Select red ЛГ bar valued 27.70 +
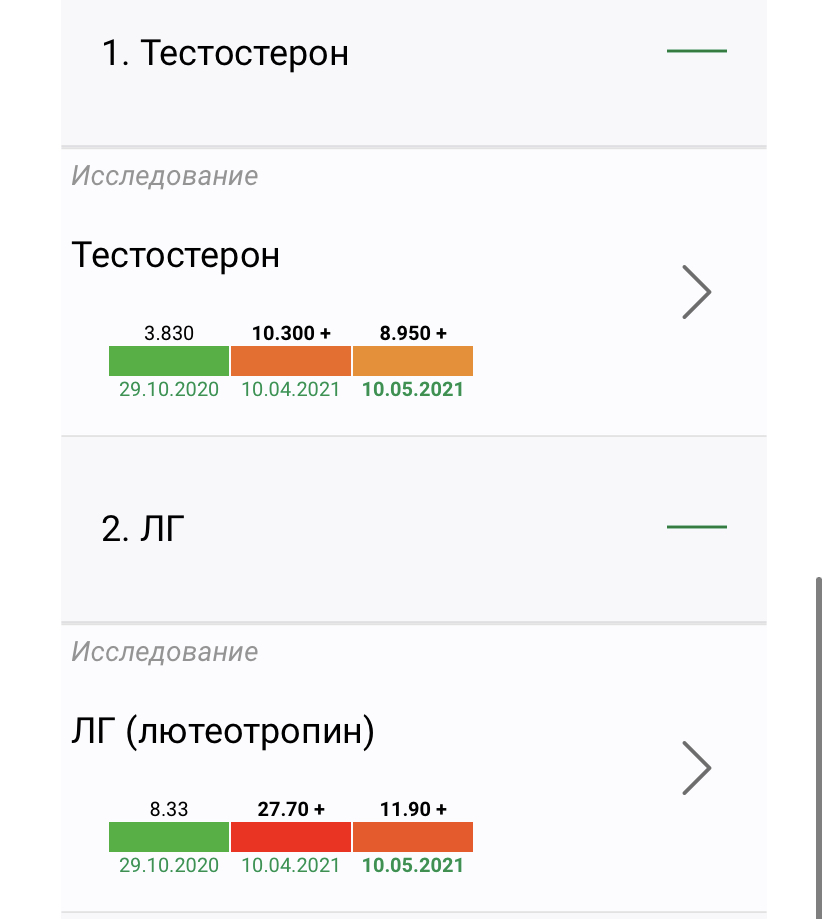Image resolution: width=828 pixels, height=919 pixels. [291, 836]
